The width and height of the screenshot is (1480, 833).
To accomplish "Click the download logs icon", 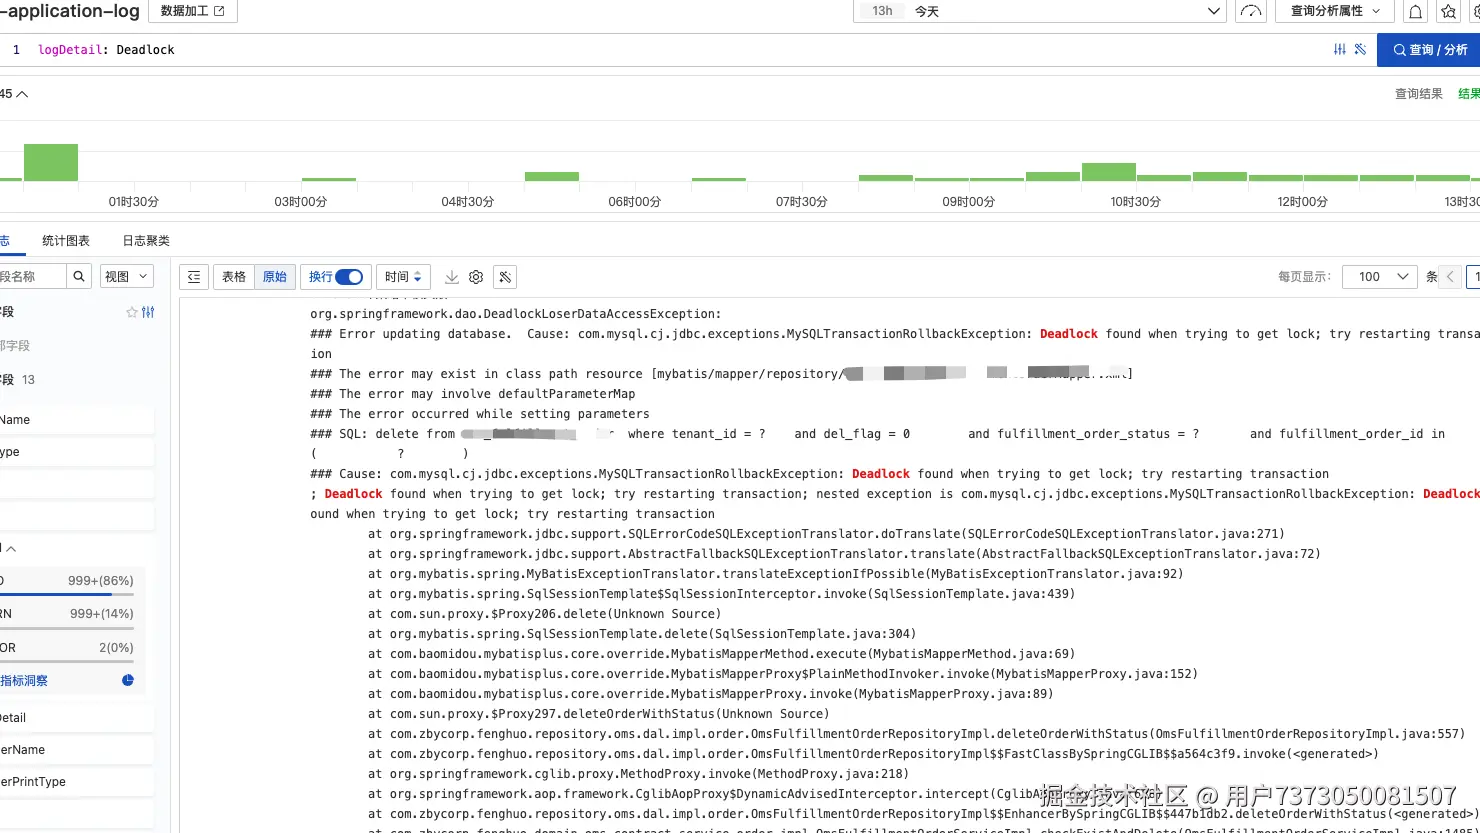I will coord(452,277).
